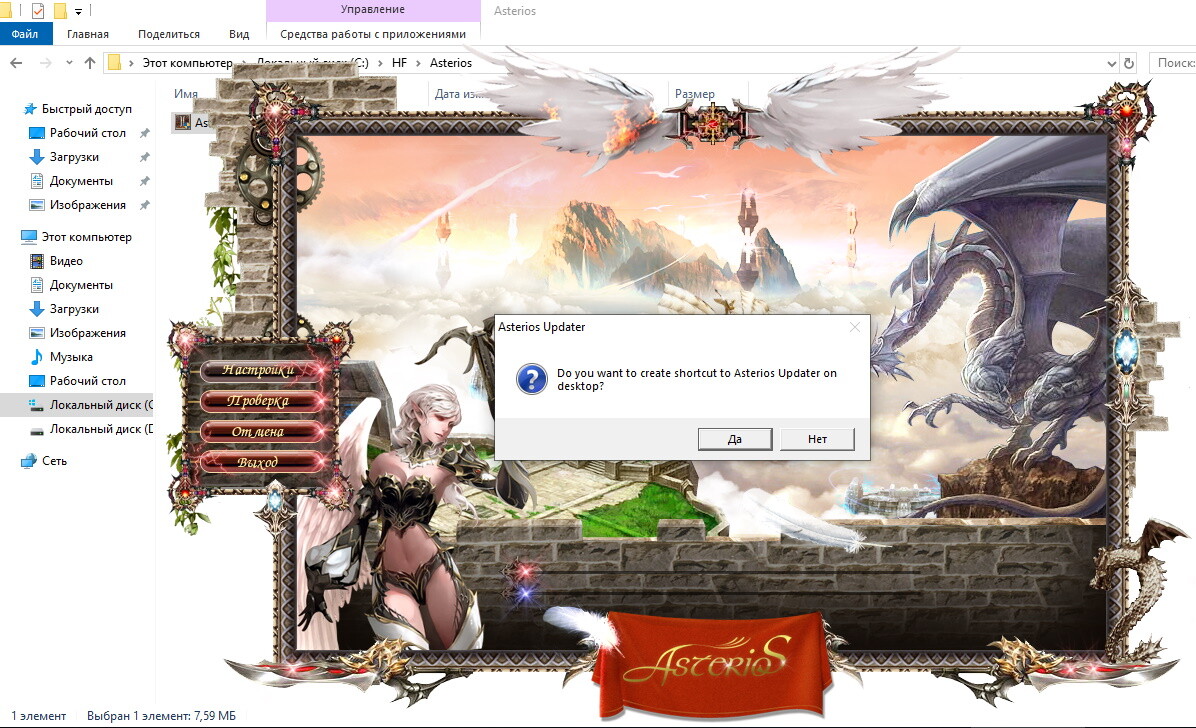
Task: Click the Up arrow navigation icon
Action: point(90,63)
